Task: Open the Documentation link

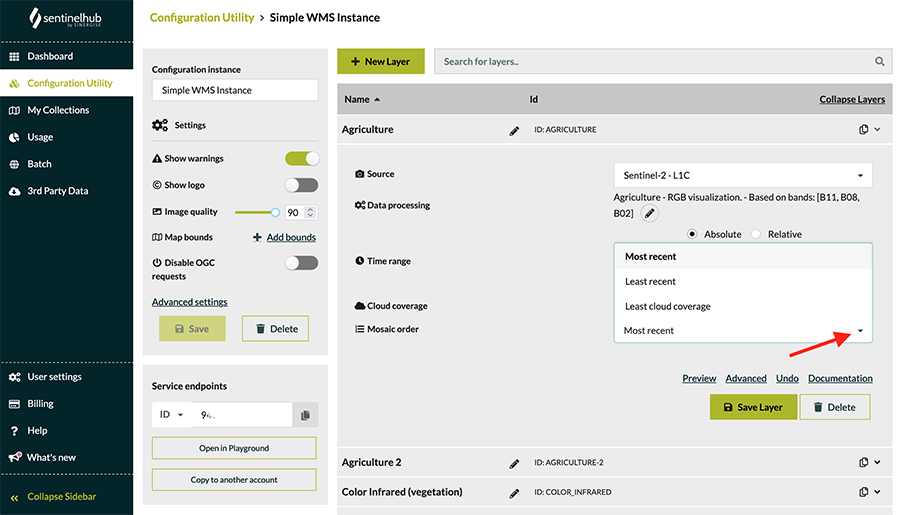Action: [x=840, y=378]
